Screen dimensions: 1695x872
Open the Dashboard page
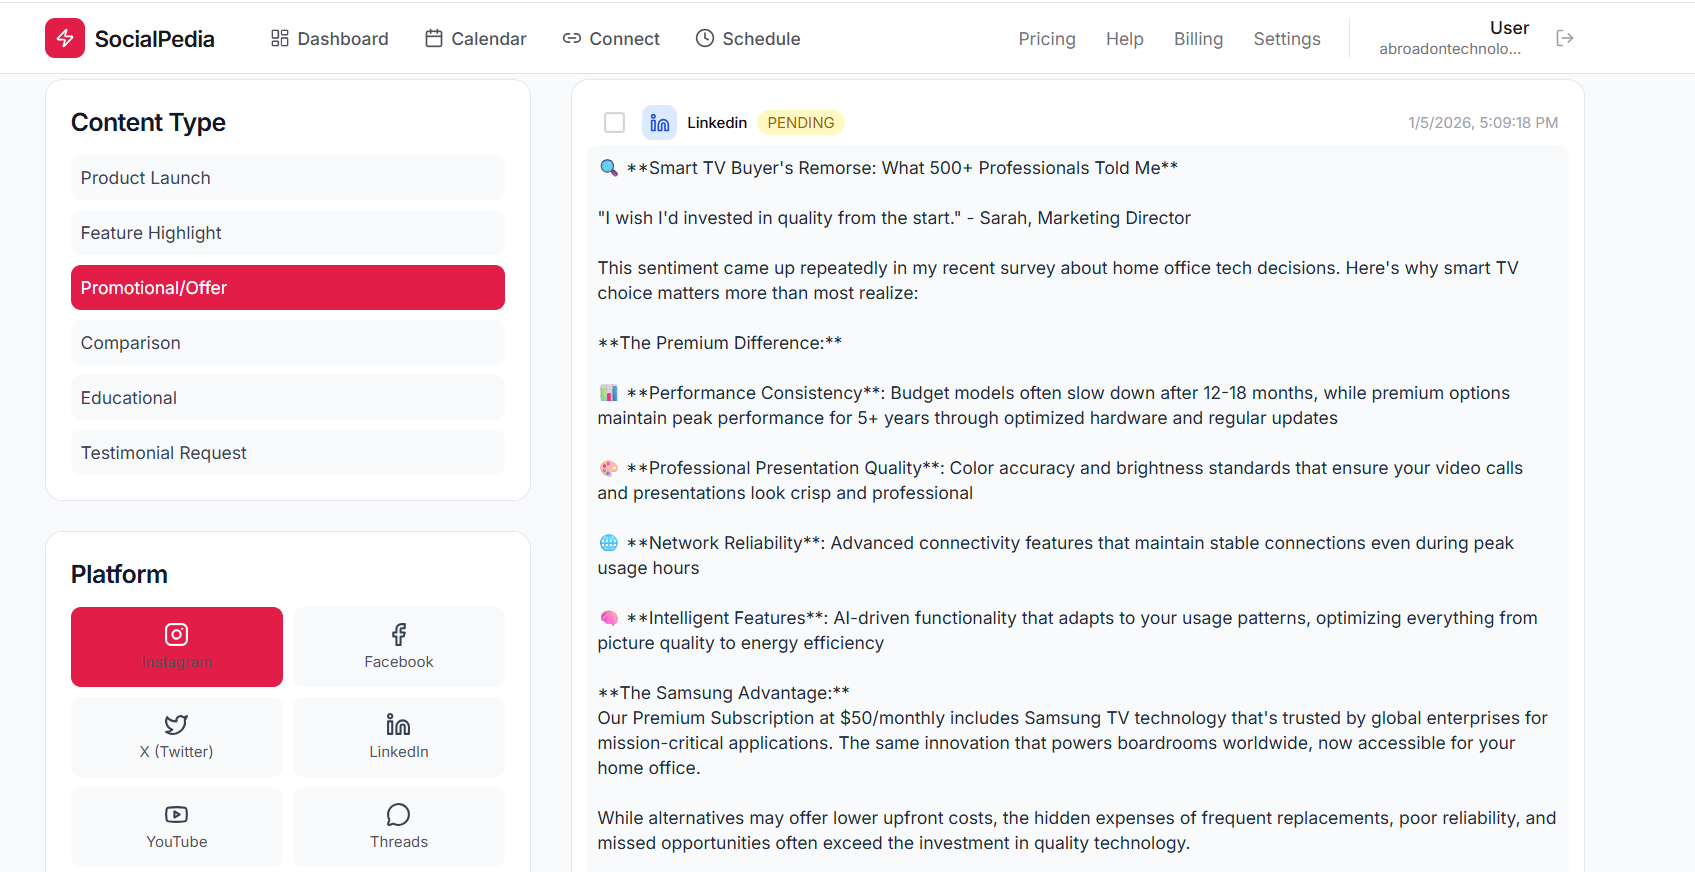pyautogui.click(x=329, y=38)
